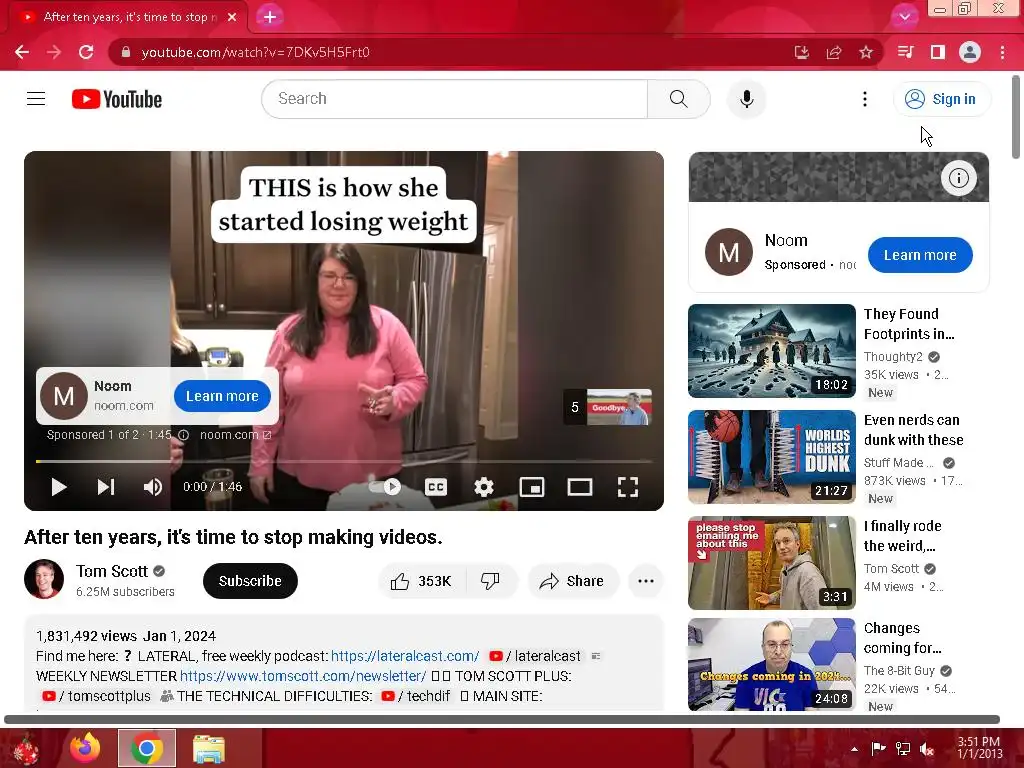The width and height of the screenshot is (1024, 768).
Task: Click the horizontal page scrollbar
Action: [x=502, y=719]
